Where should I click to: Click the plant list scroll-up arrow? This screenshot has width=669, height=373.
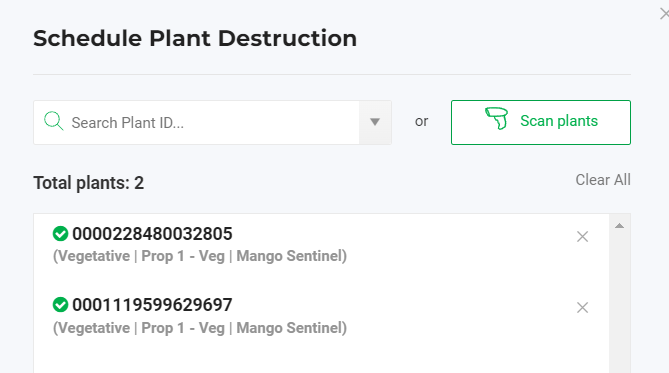tap(620, 226)
